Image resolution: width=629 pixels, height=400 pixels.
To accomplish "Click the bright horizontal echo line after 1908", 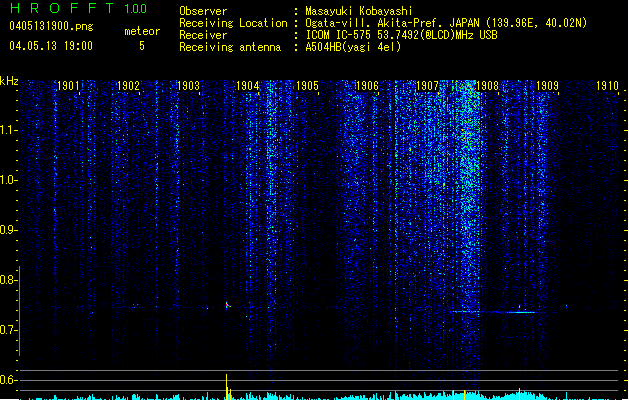I will point(520,312).
